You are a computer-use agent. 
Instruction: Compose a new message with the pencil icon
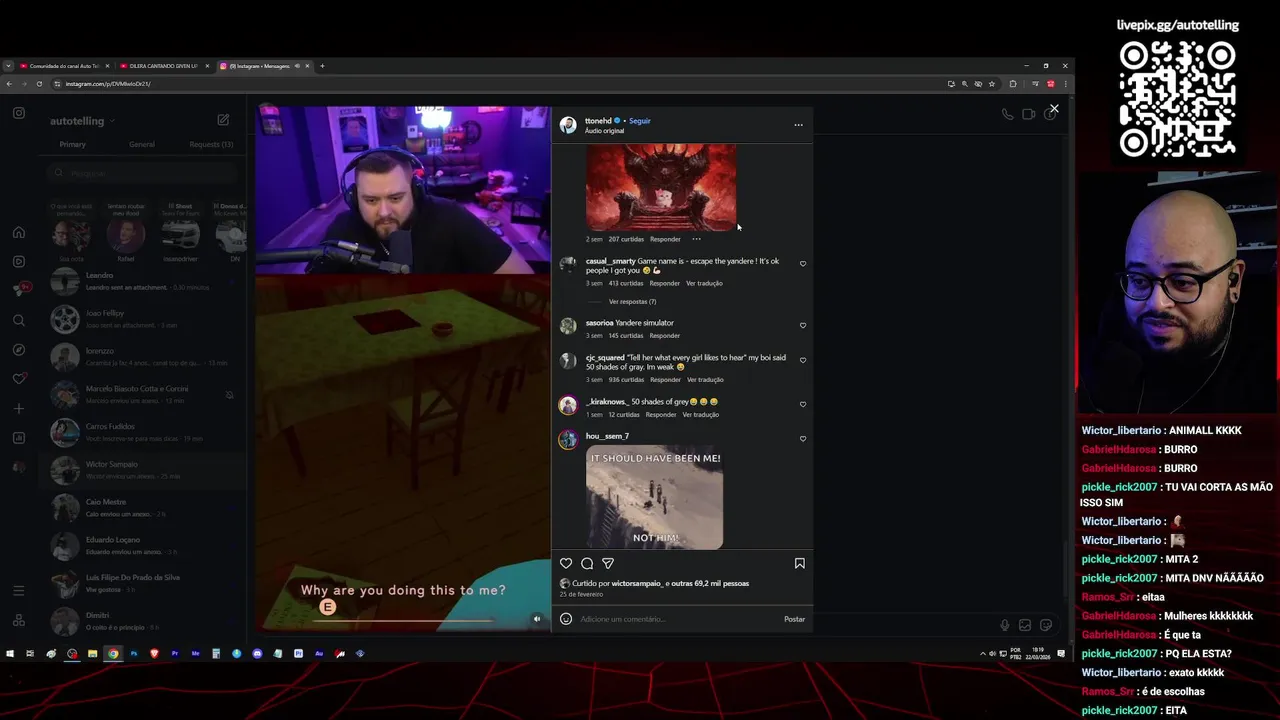click(223, 120)
